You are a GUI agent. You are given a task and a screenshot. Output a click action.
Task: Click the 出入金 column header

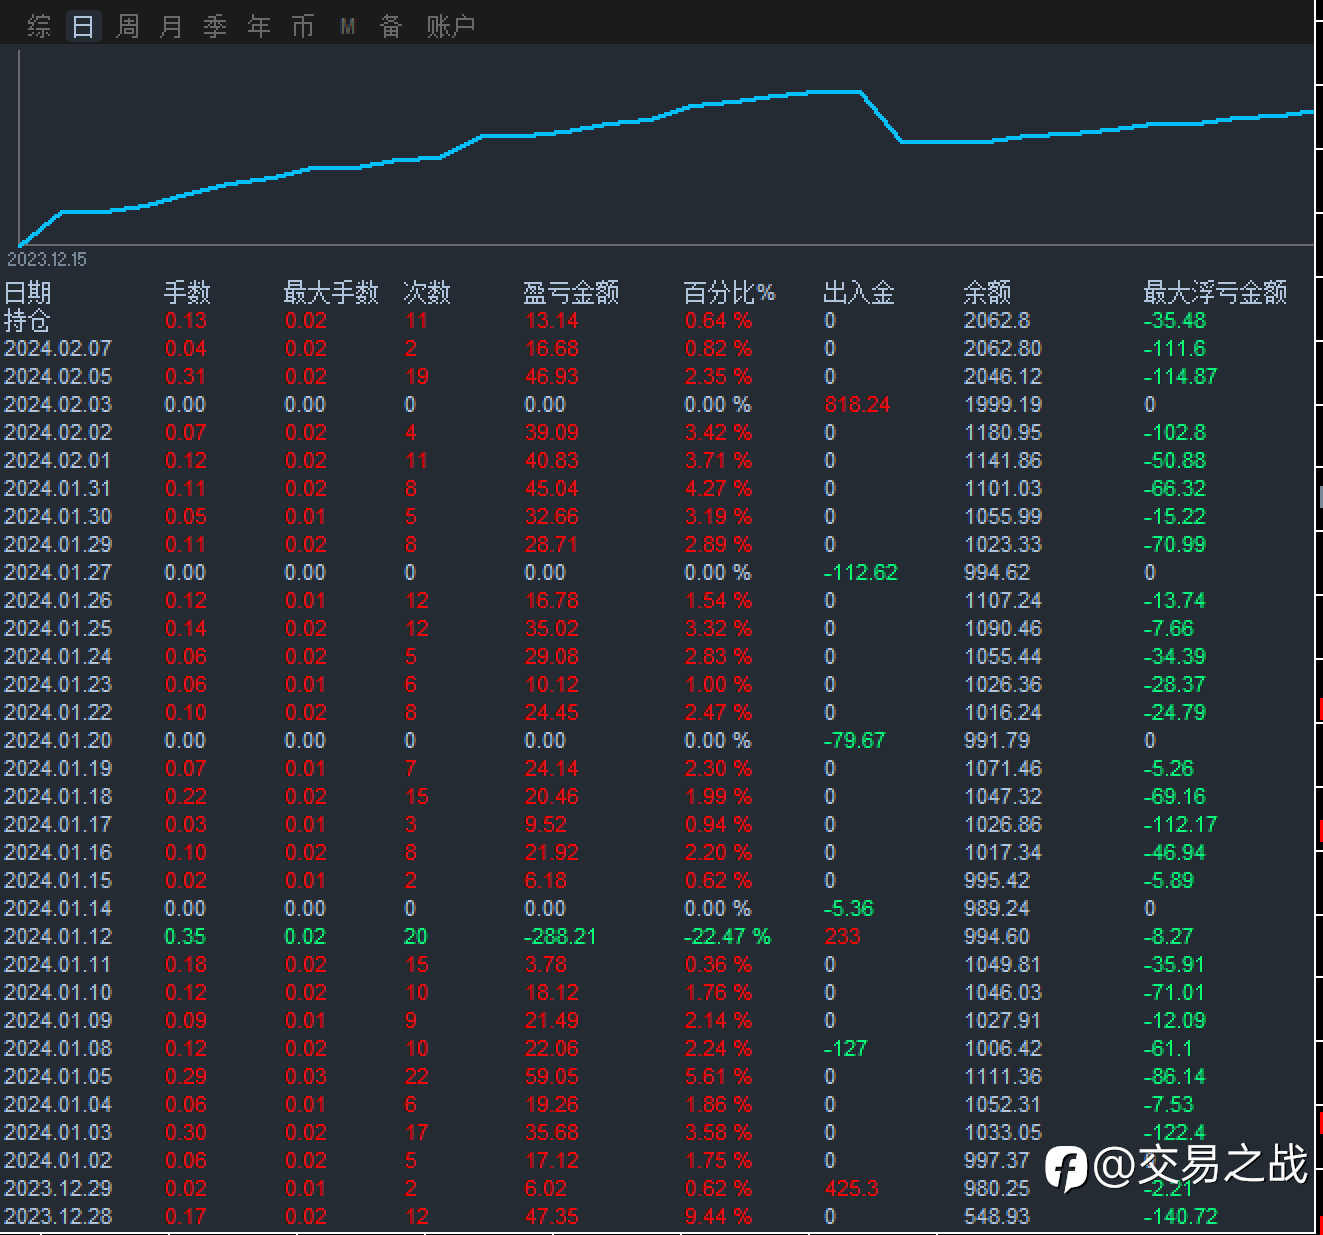(x=859, y=292)
